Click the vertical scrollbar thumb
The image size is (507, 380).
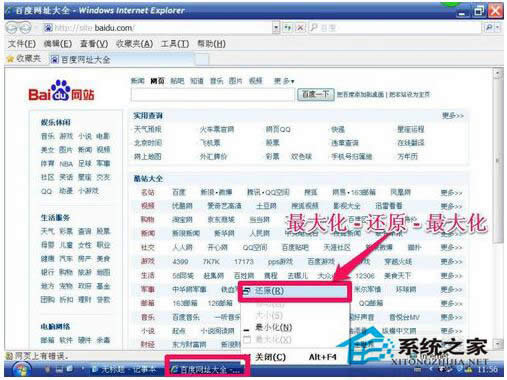(x=498, y=160)
